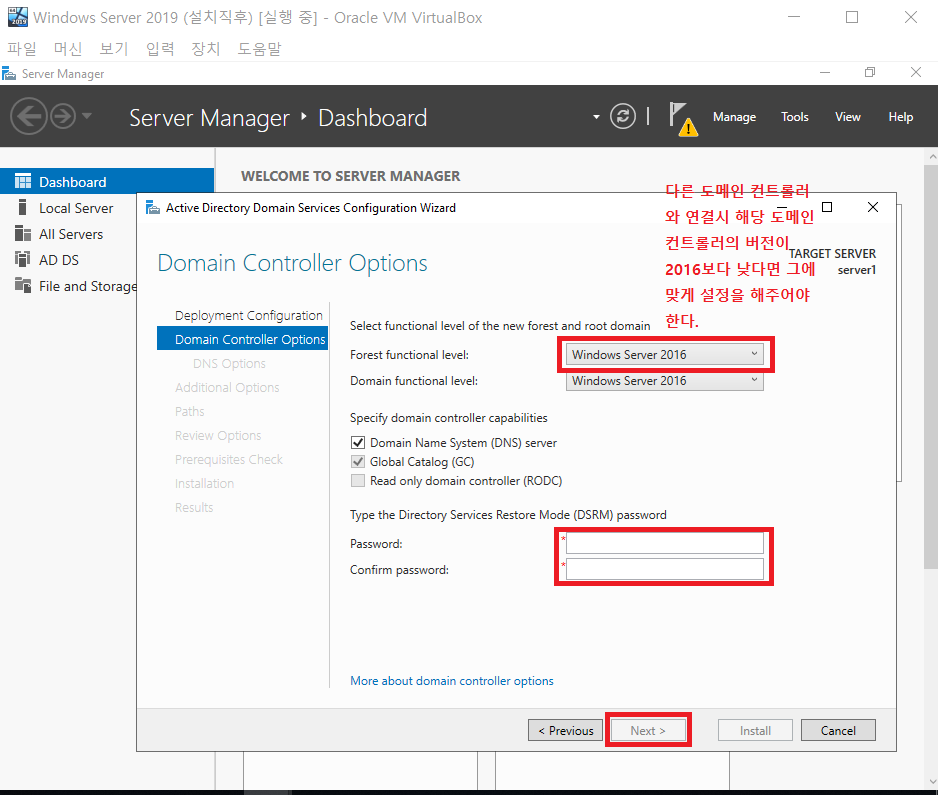Click scrollbar down arrow in Server Manager
Image resolution: width=938 pixels, height=795 pixels.
pyautogui.click(x=932, y=782)
